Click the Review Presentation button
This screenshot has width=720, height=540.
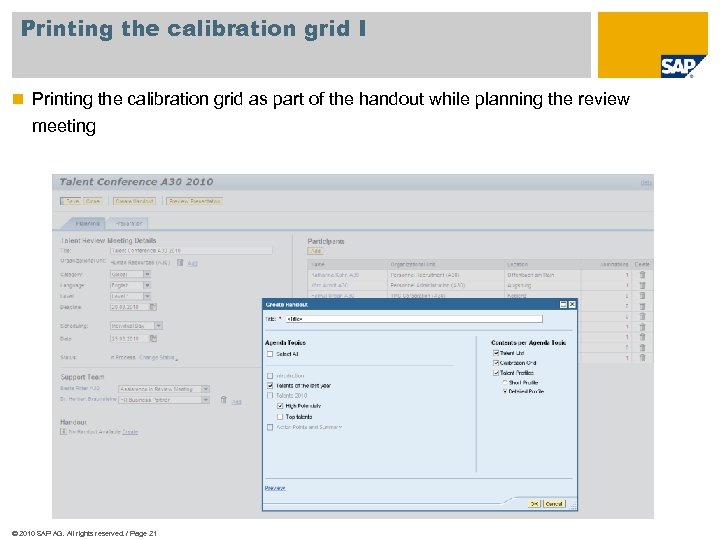(195, 201)
